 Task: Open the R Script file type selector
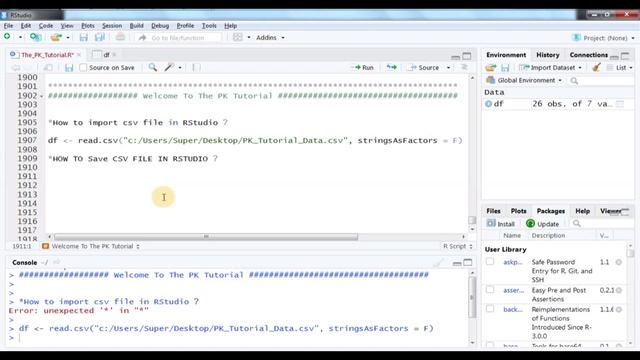458,246
